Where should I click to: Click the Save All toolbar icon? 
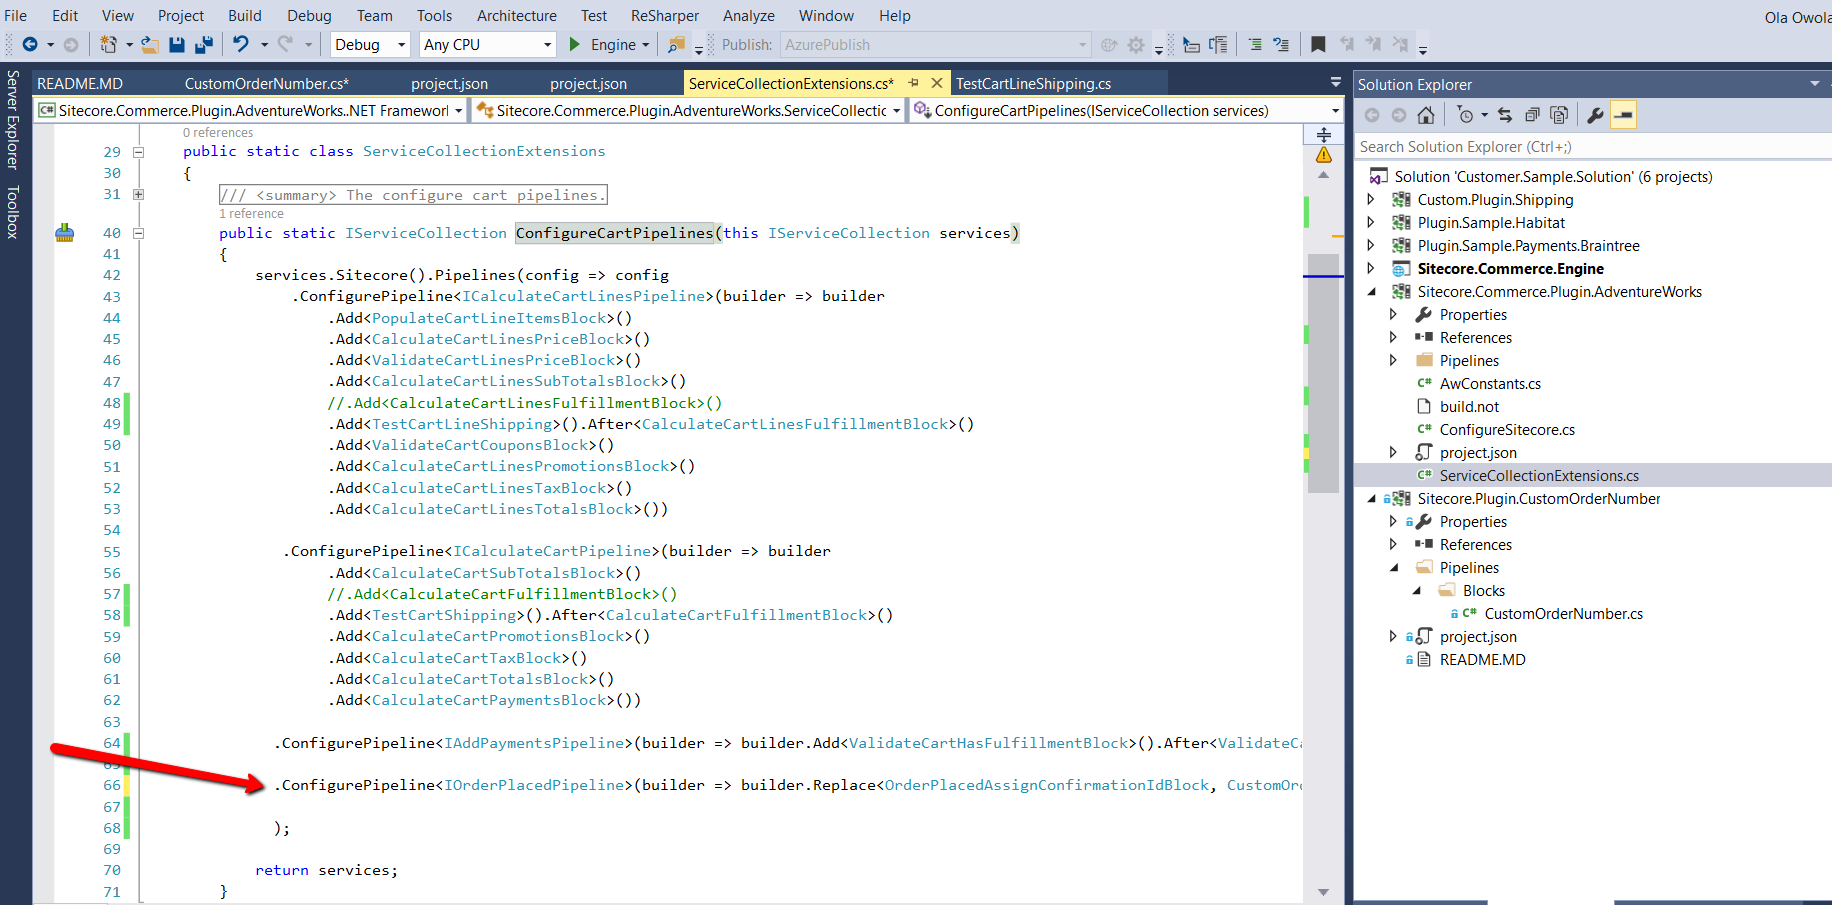(204, 44)
